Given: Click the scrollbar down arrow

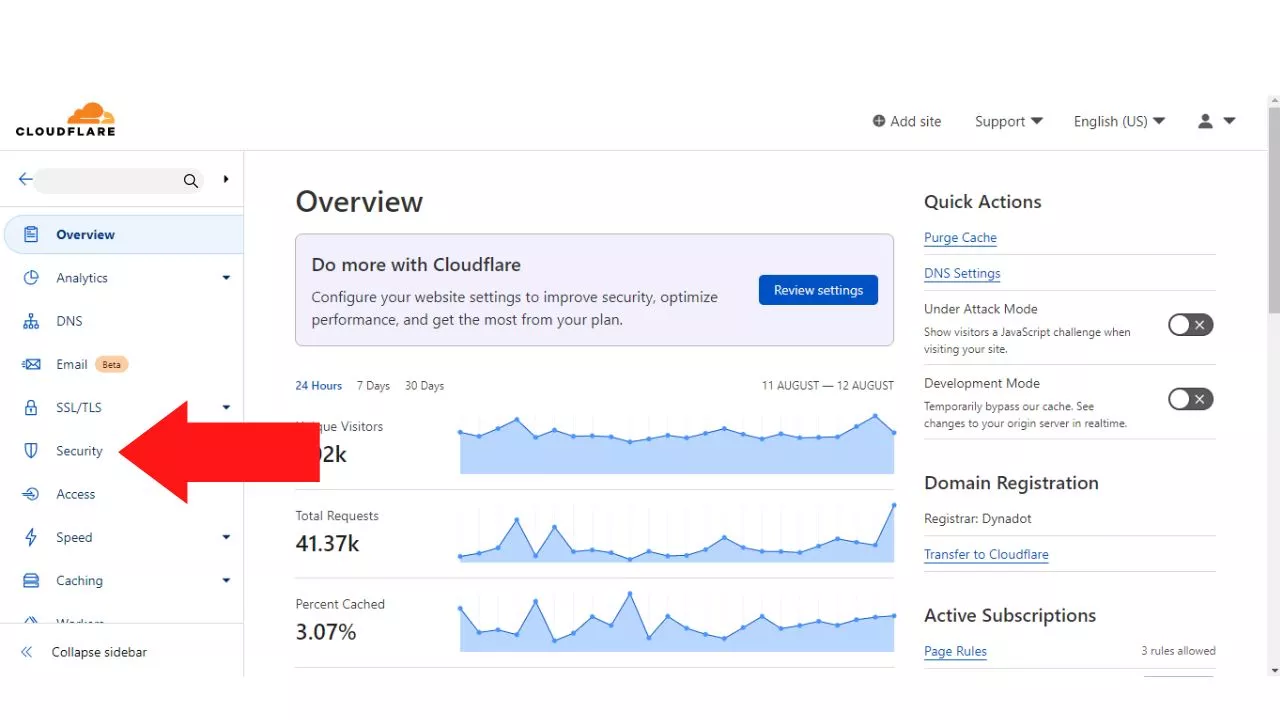Looking at the screenshot, I should 1273,670.
